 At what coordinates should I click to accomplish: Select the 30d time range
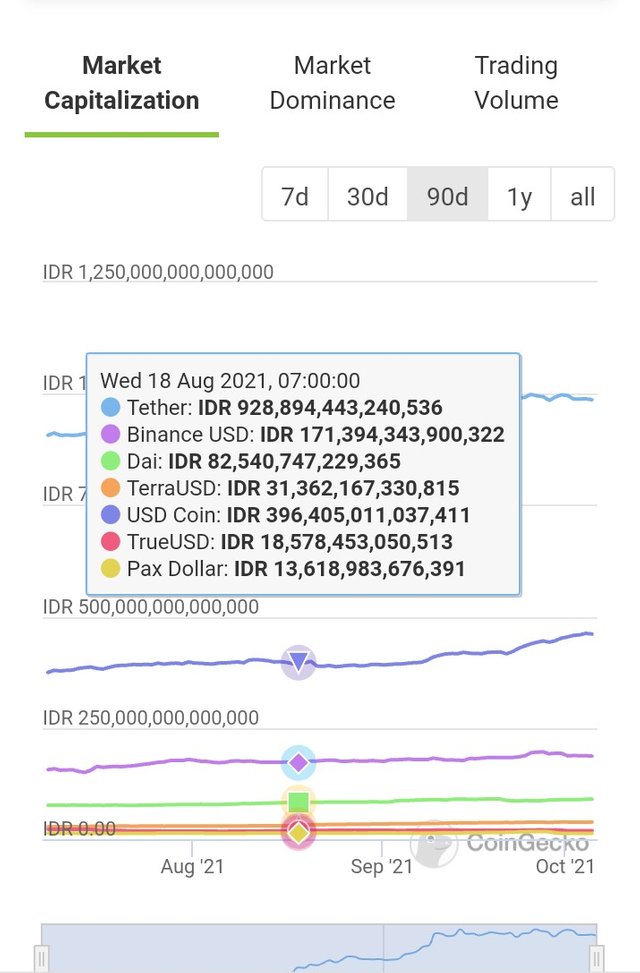(x=367, y=196)
